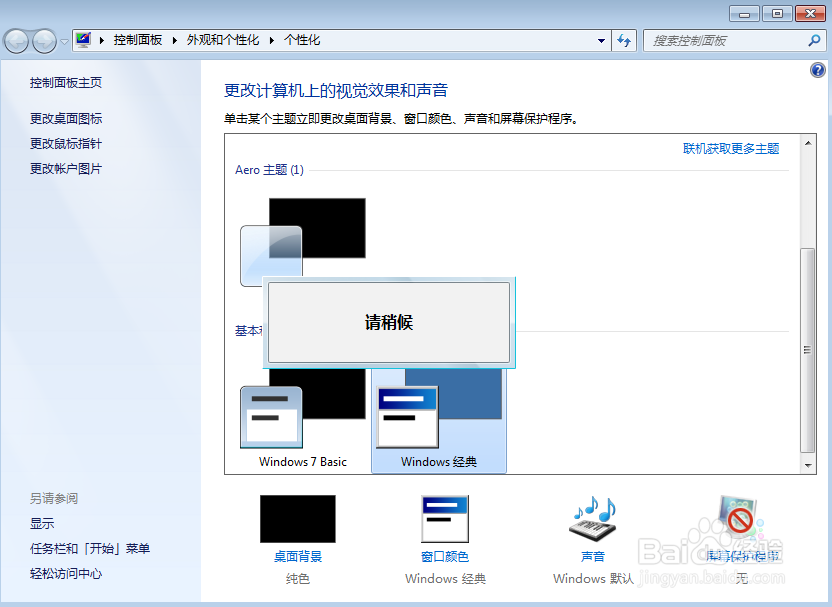Select 个性化 breadcrumb in address bar
The image size is (832, 607).
(302, 40)
